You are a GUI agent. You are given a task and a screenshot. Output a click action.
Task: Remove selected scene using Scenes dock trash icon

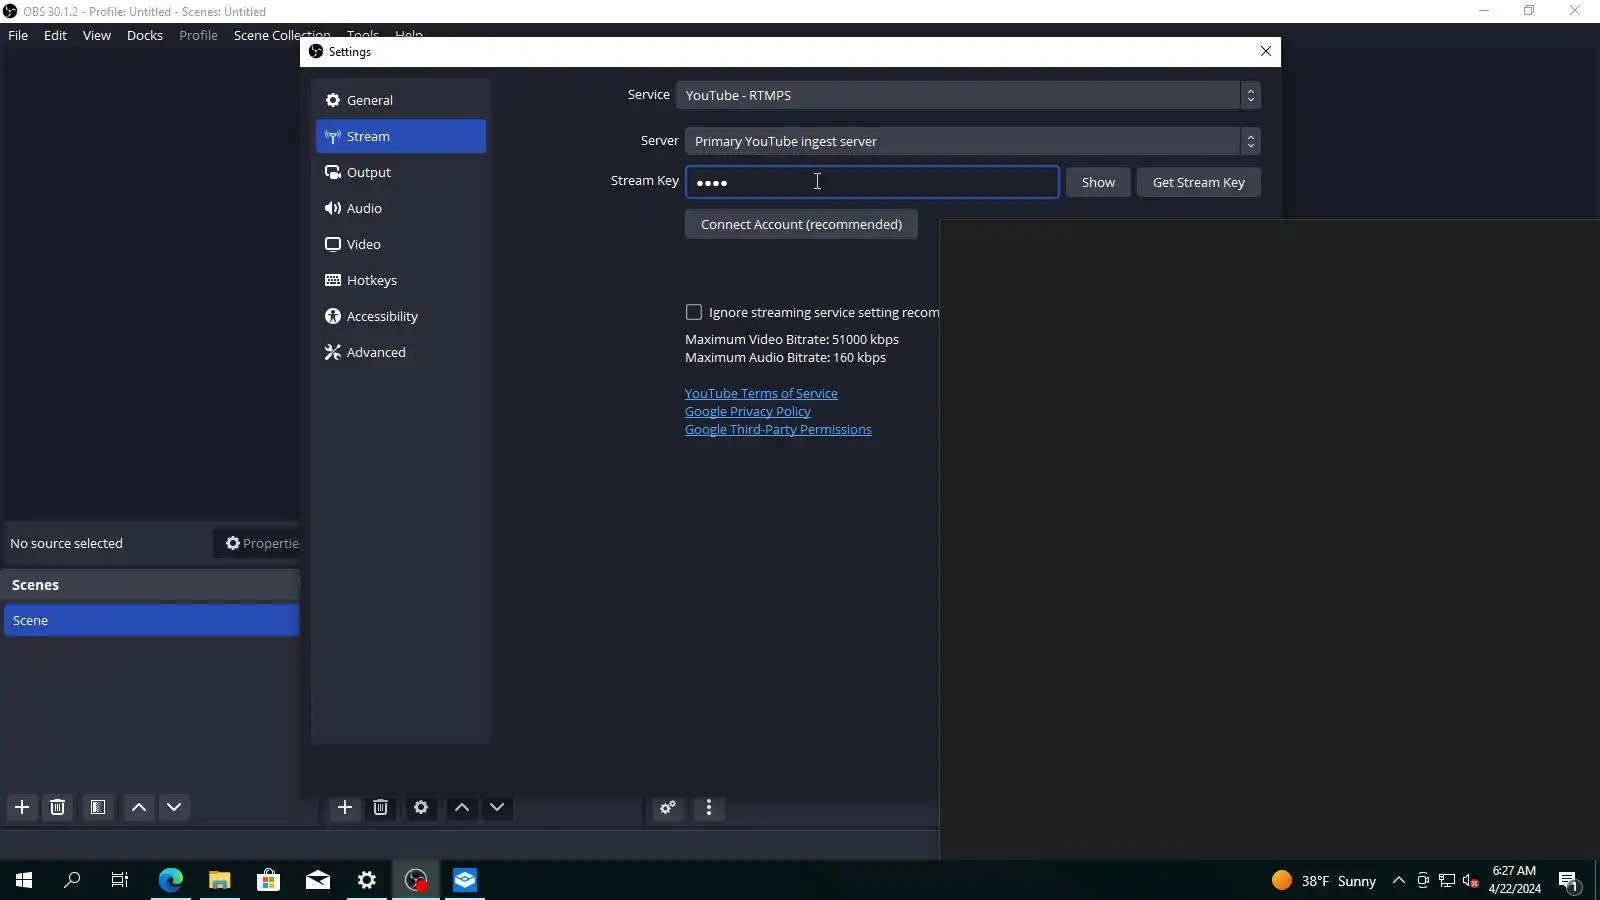(57, 807)
